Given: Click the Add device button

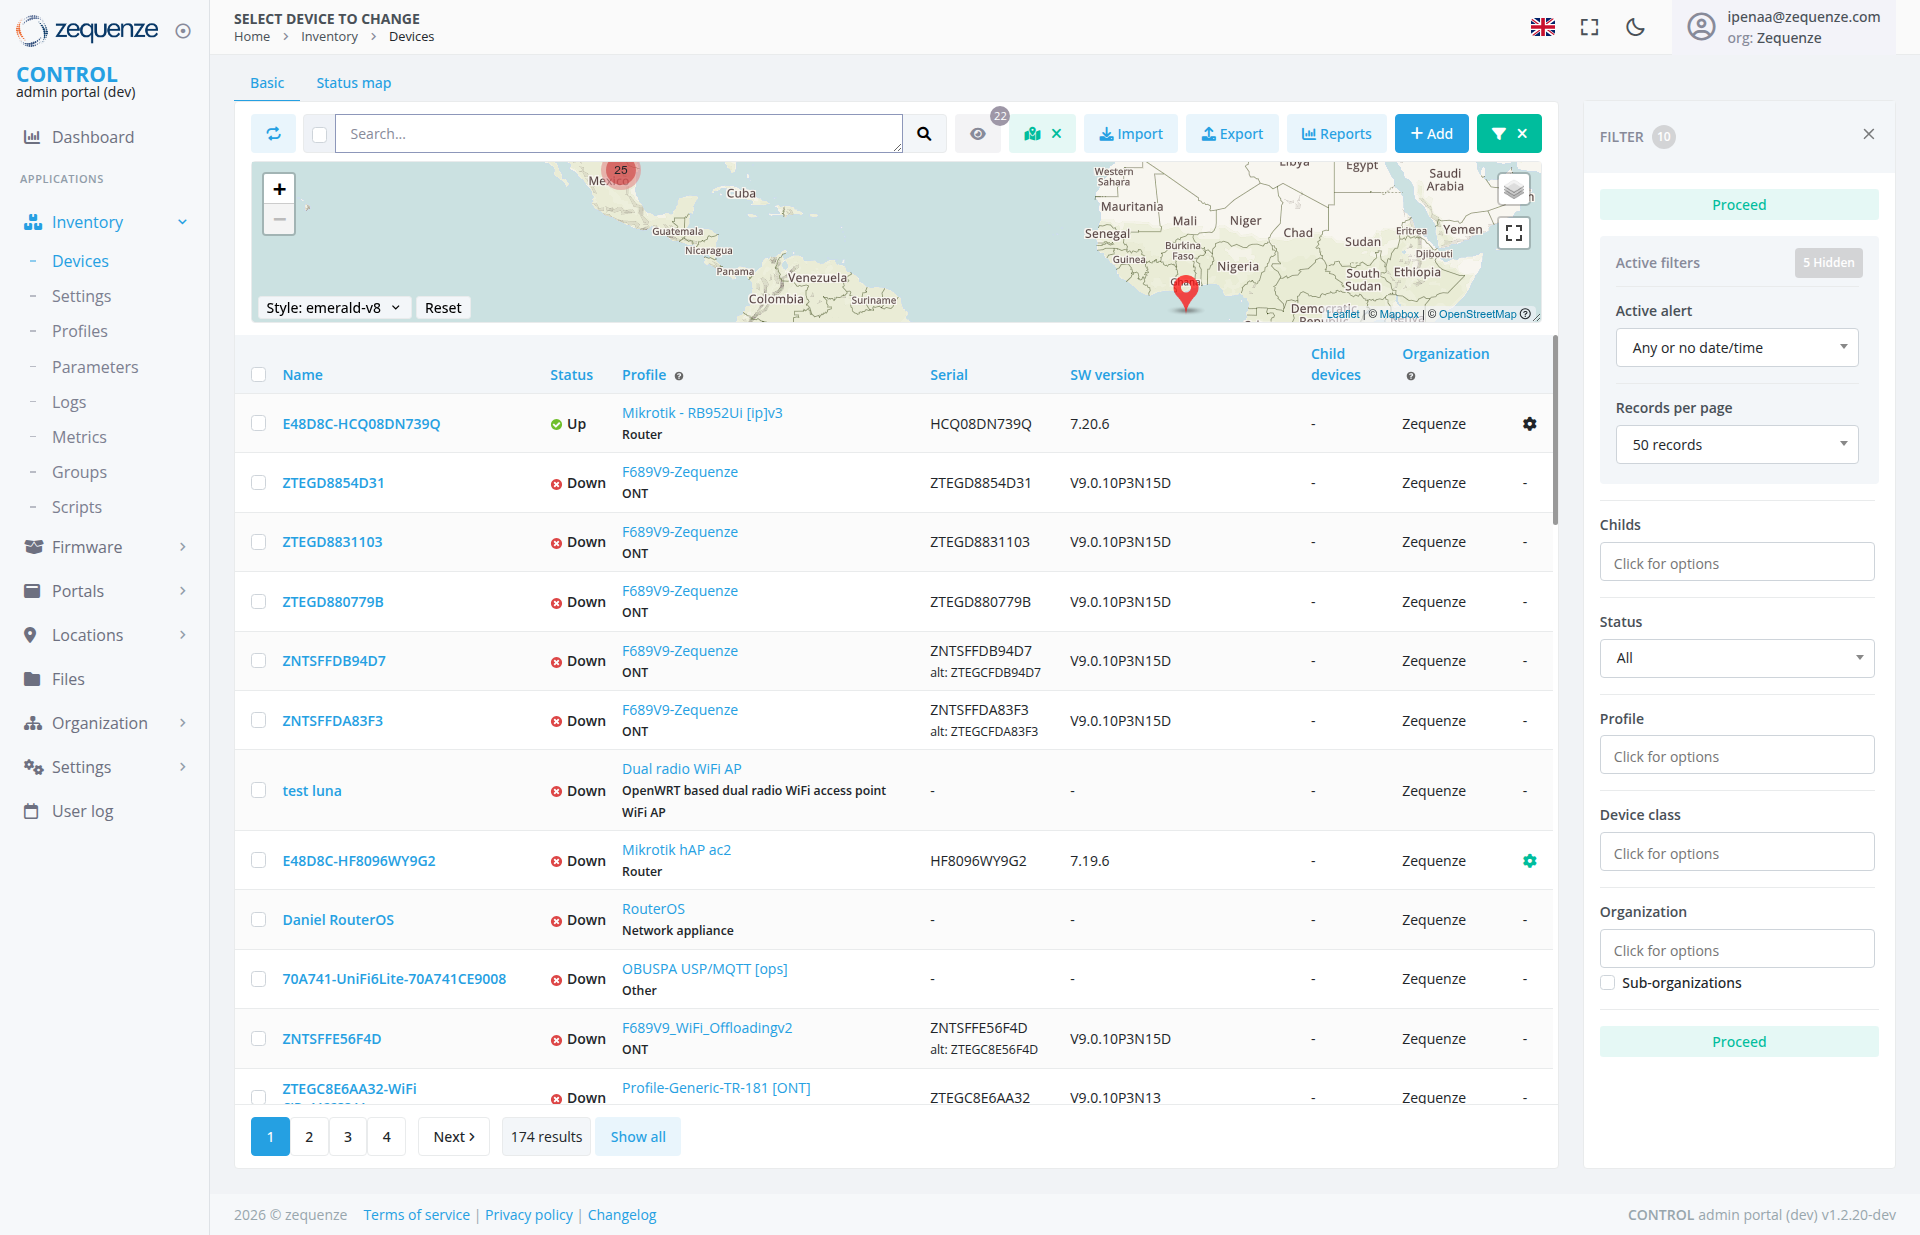Looking at the screenshot, I should click(1431, 134).
